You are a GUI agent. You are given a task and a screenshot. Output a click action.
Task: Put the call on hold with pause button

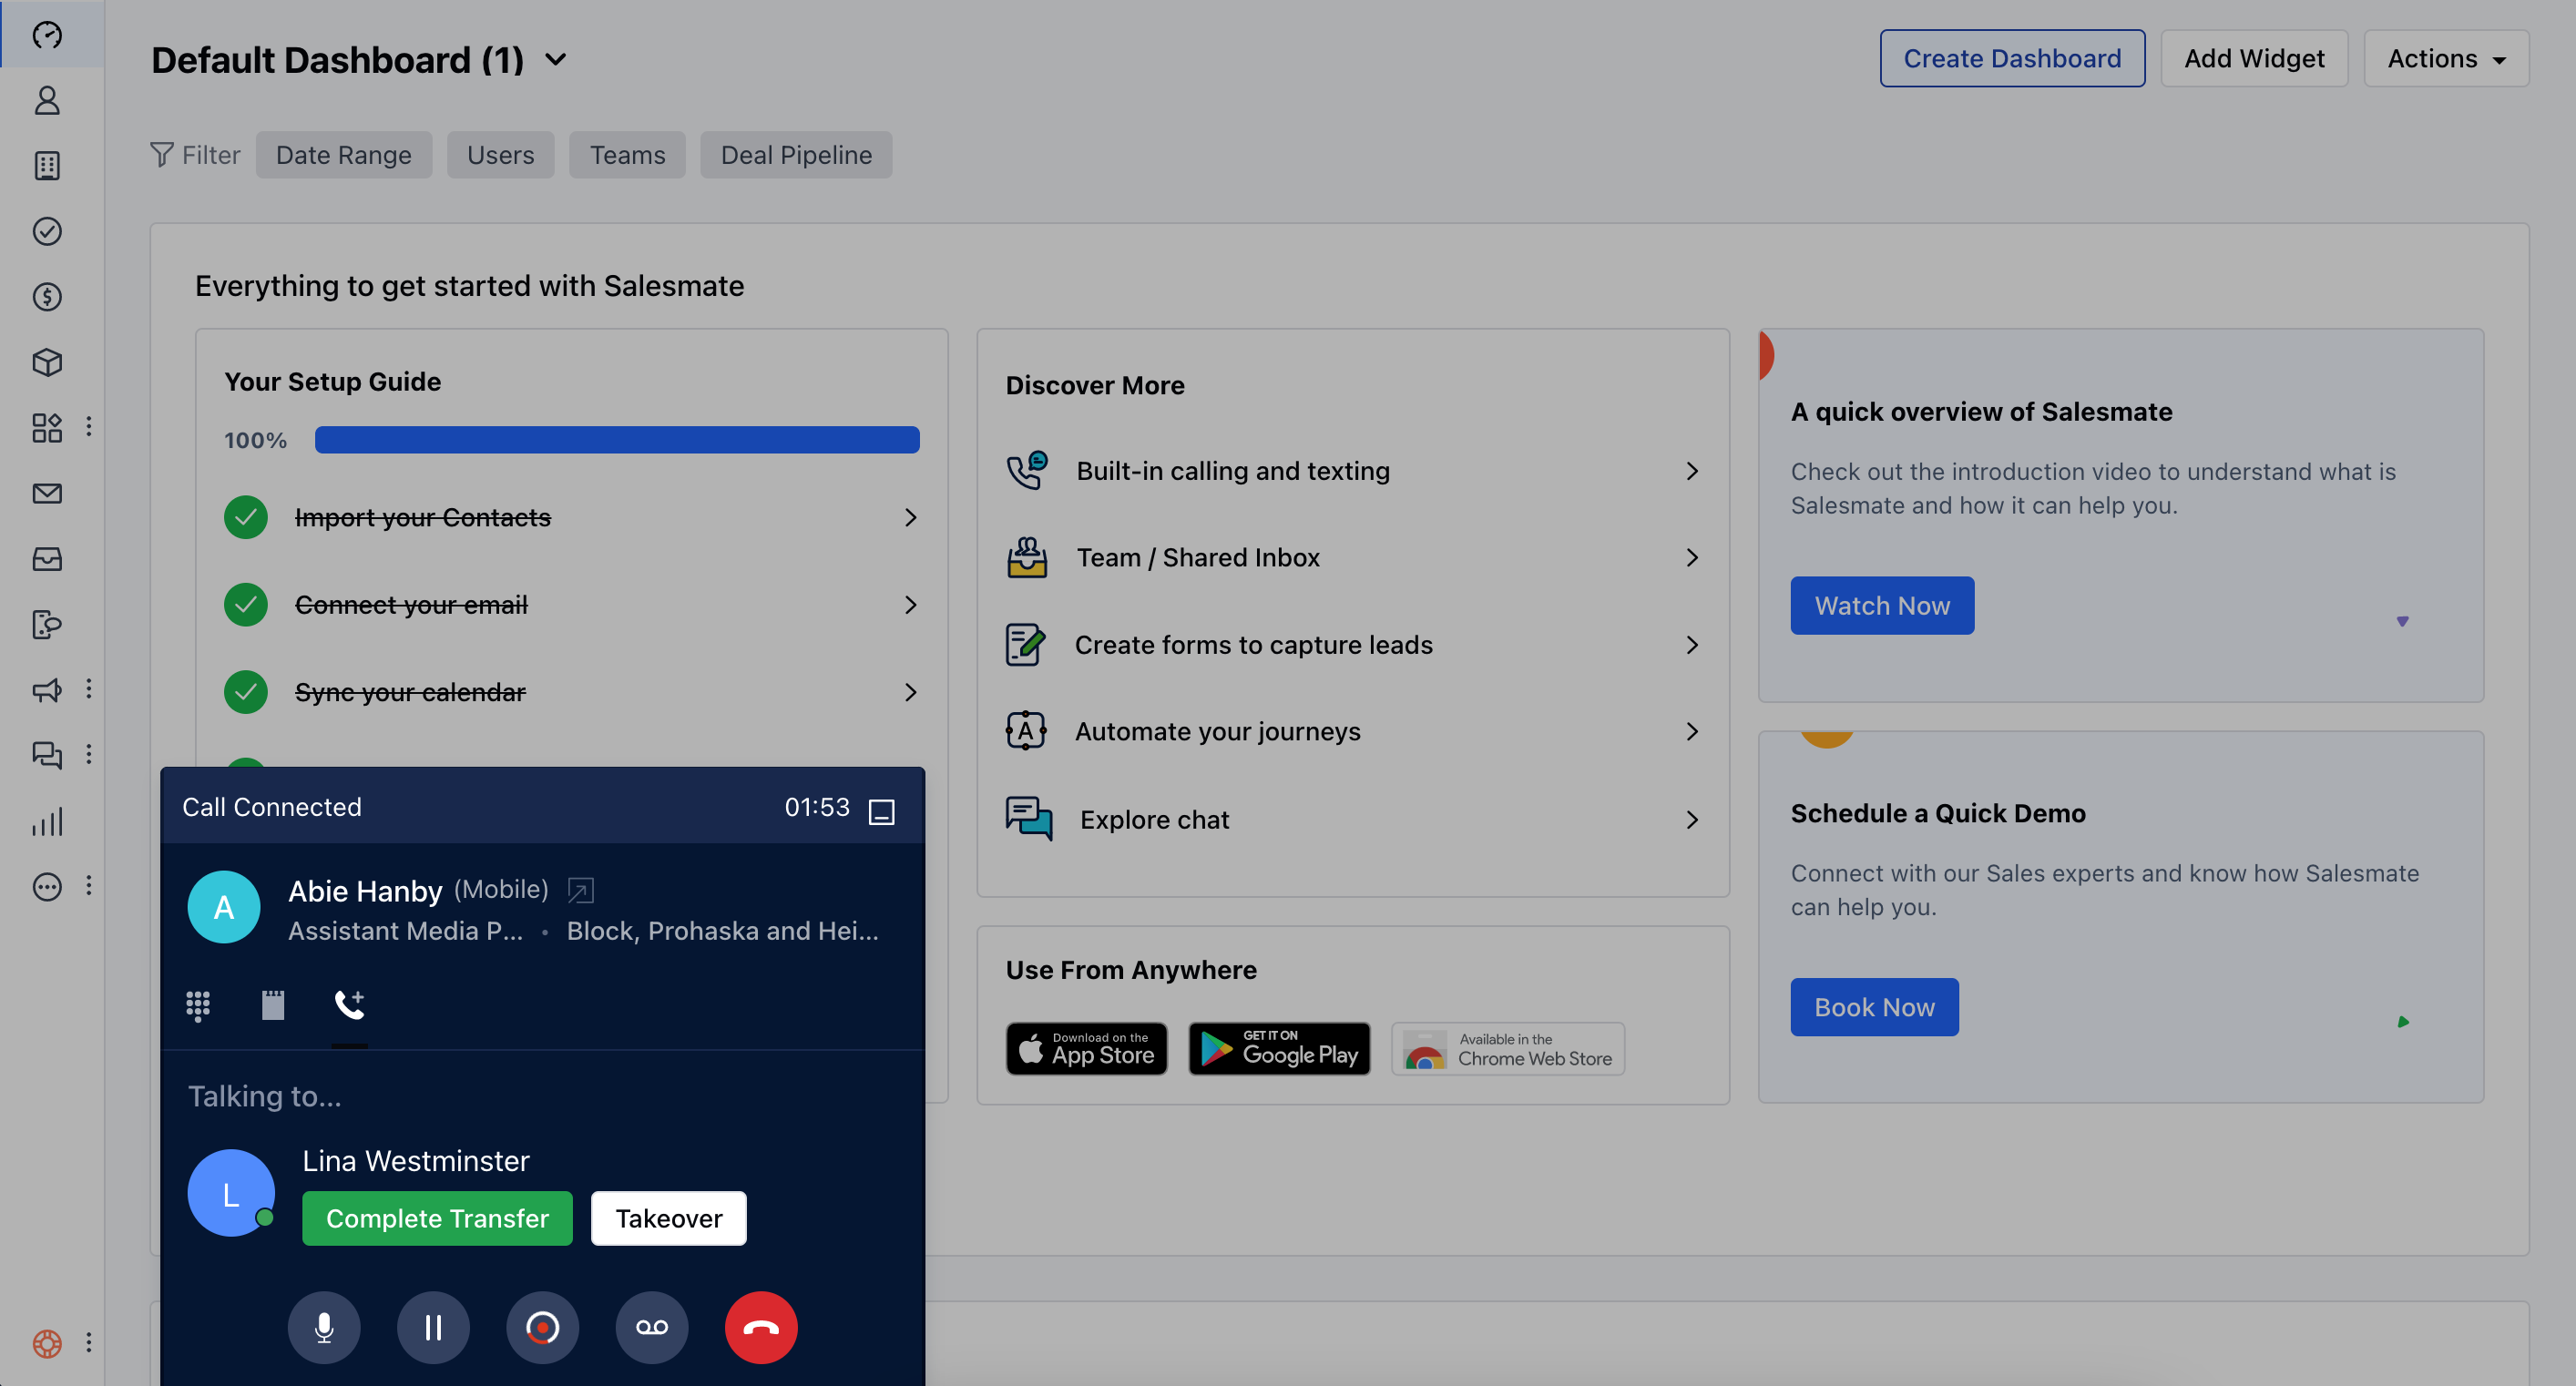point(433,1327)
